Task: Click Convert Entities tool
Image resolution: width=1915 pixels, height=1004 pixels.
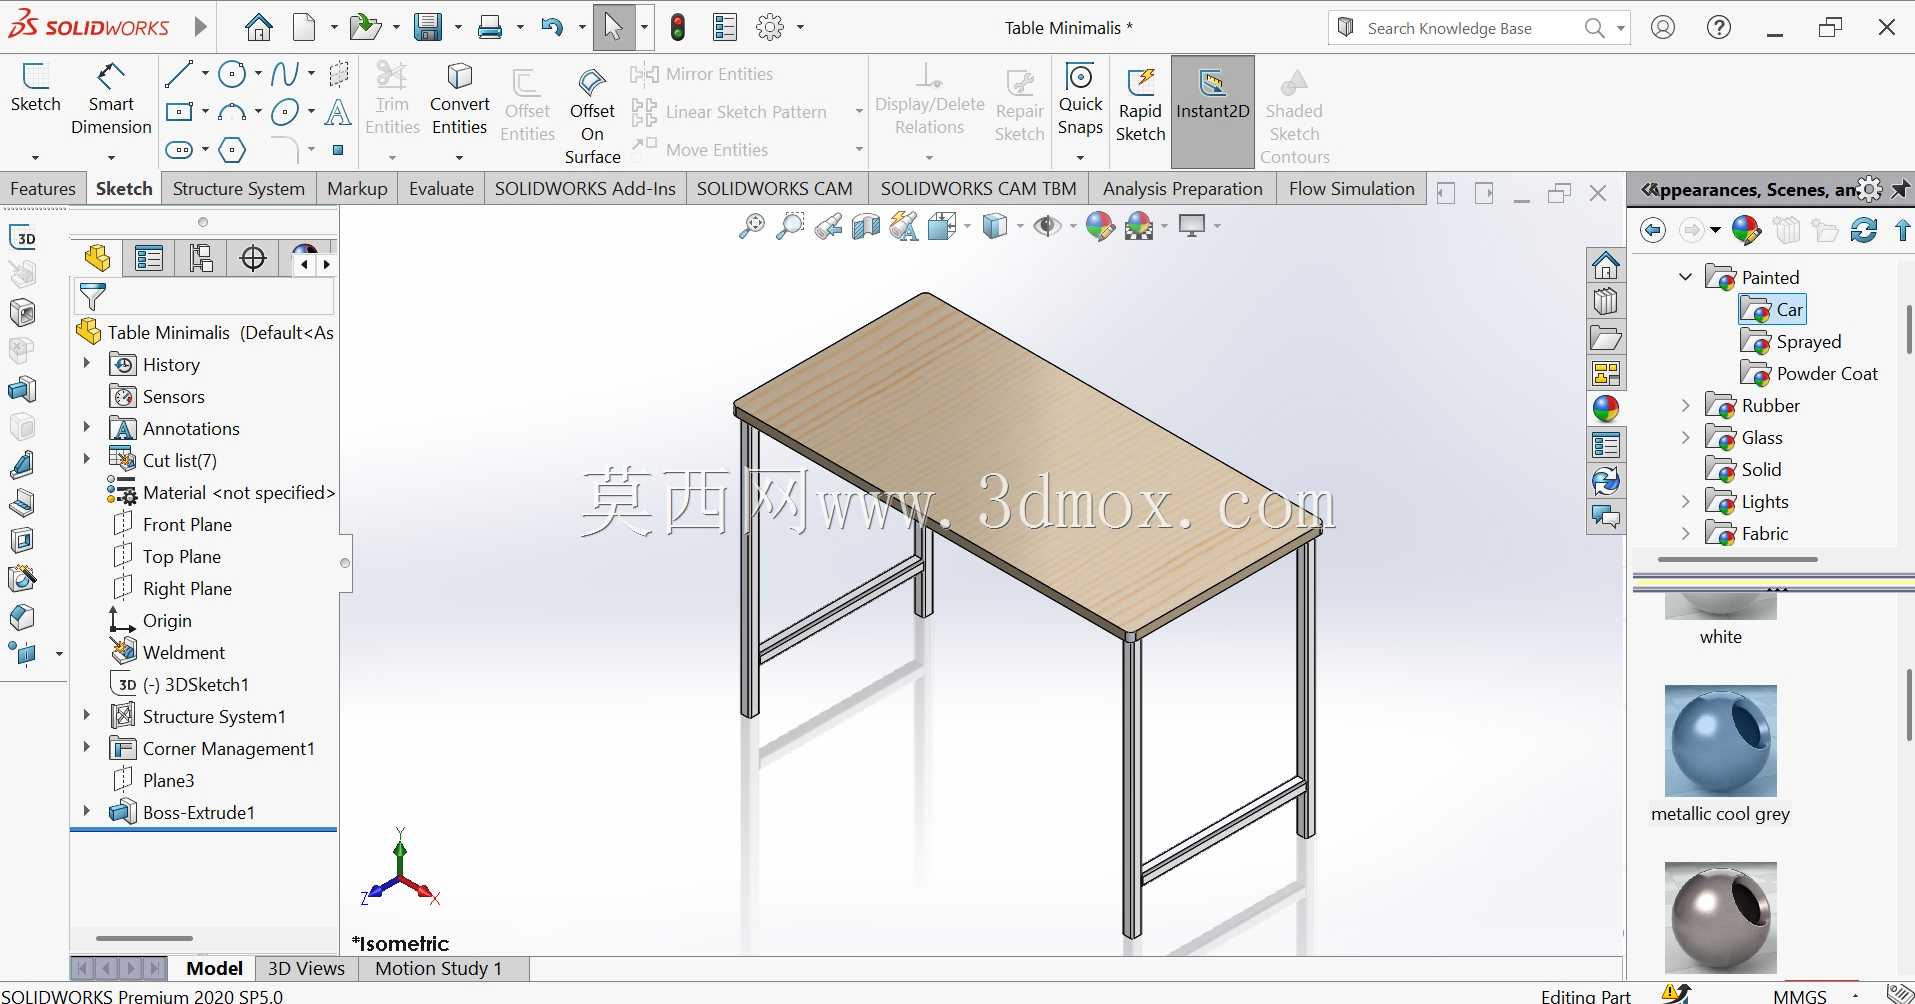Action: (460, 99)
